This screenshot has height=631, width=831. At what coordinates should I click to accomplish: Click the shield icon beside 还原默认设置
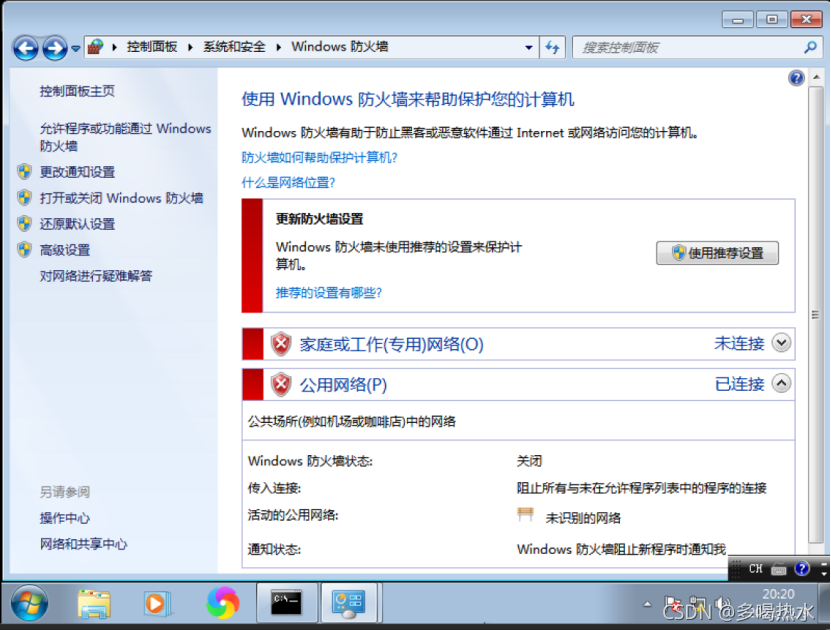pos(24,224)
